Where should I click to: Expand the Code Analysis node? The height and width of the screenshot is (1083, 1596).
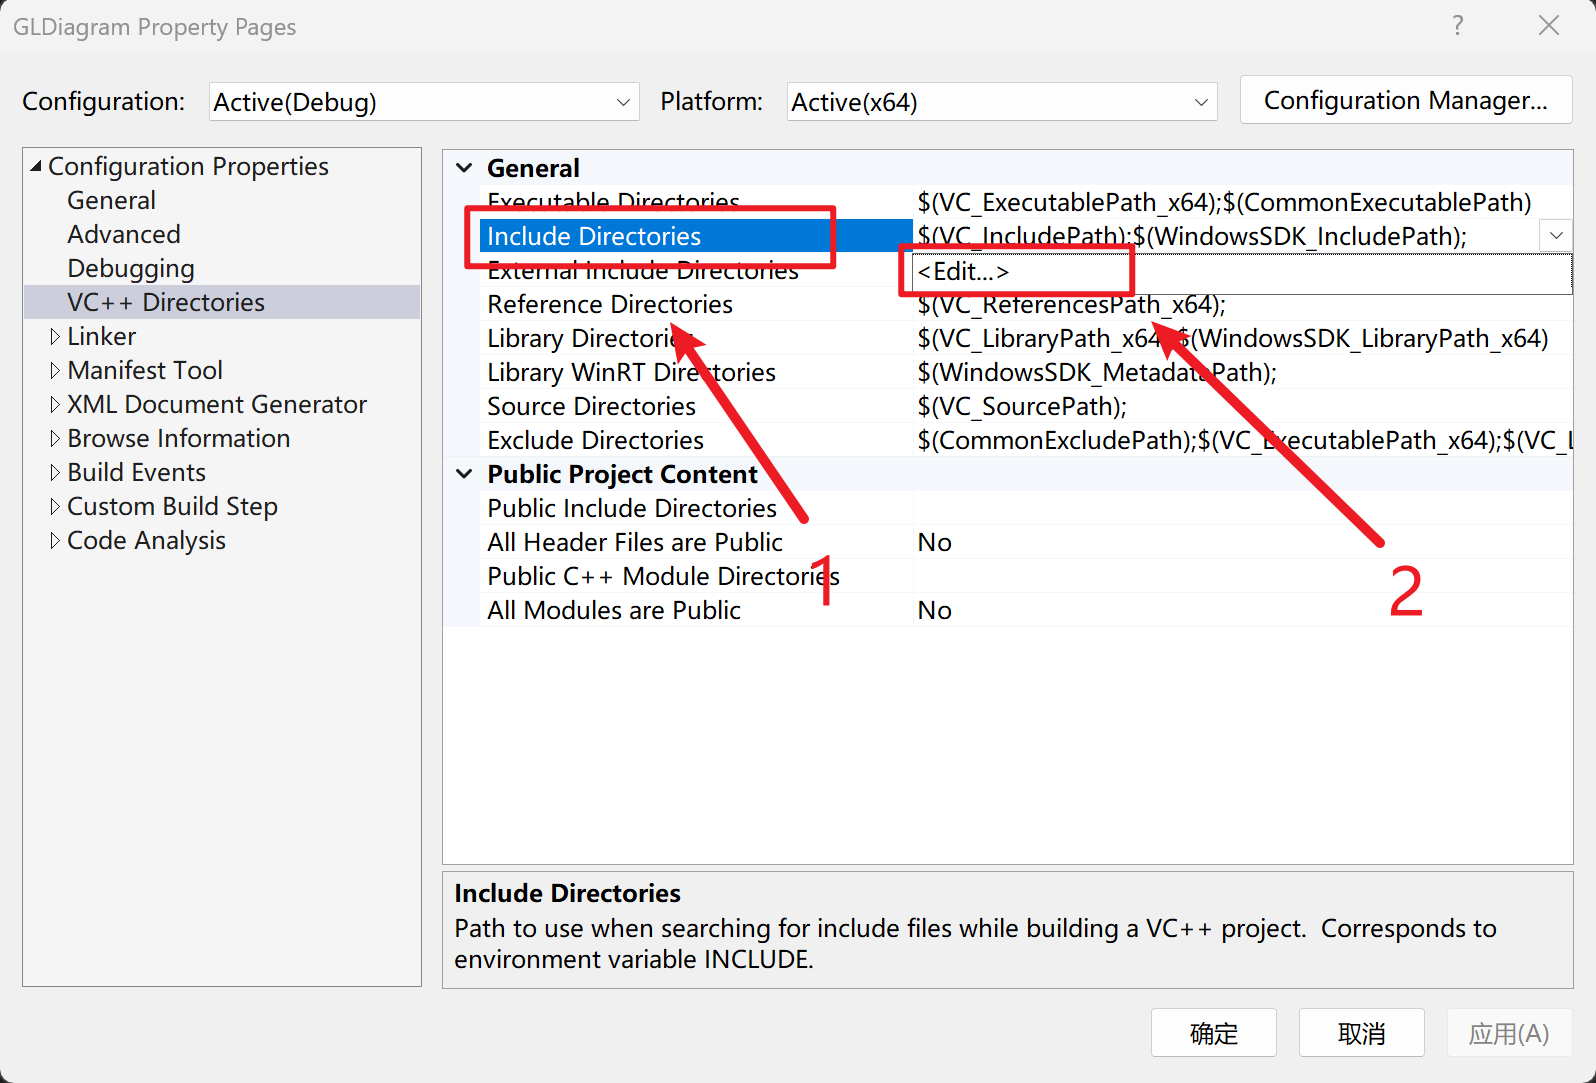[55, 540]
